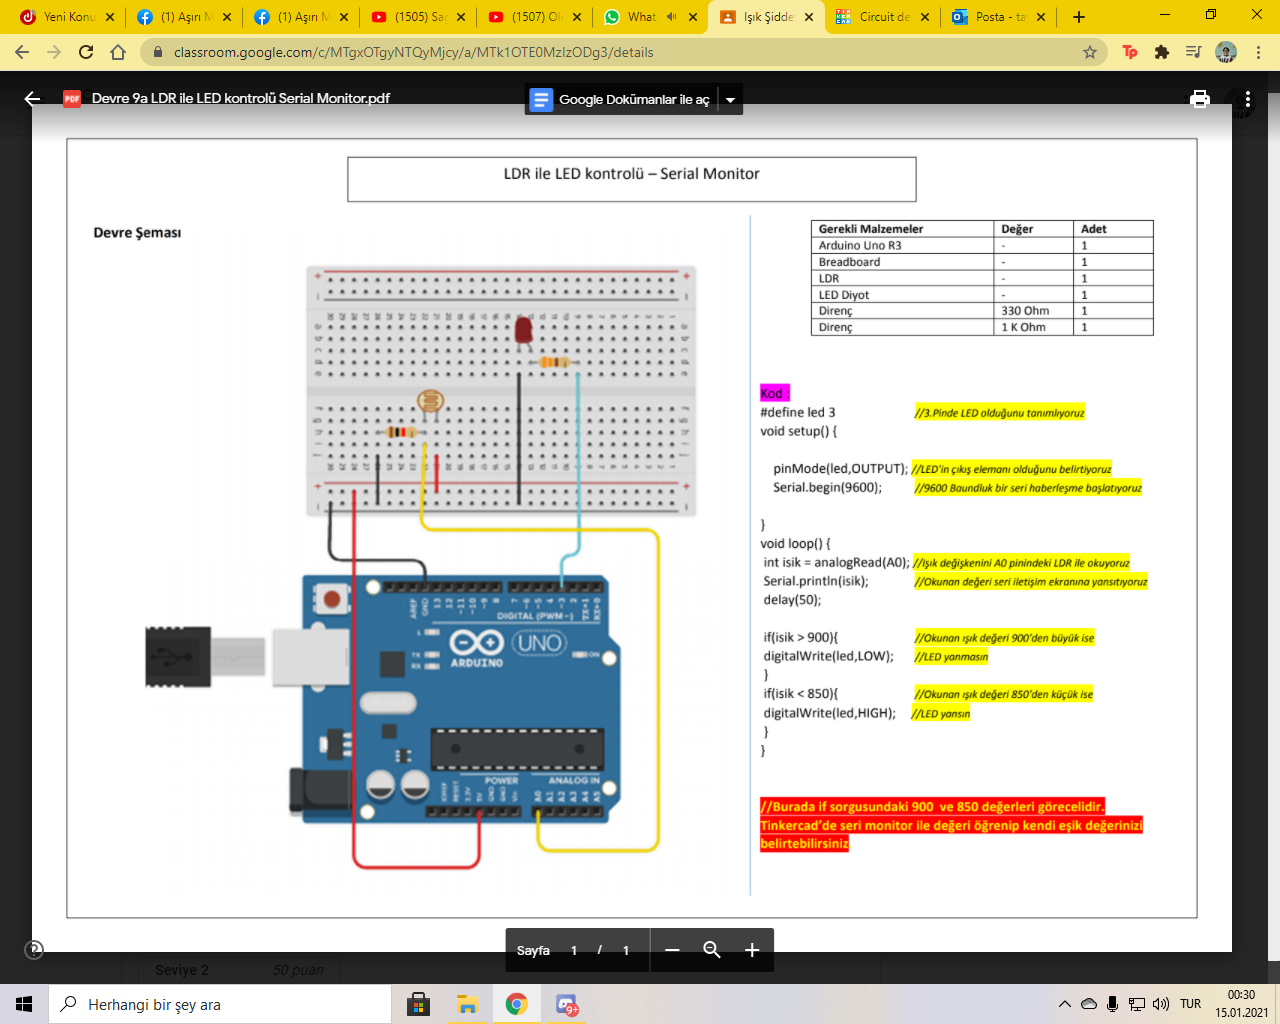Image resolution: width=1280 pixels, height=1024 pixels.
Task: Click the browser back button
Action: click(x=22, y=52)
